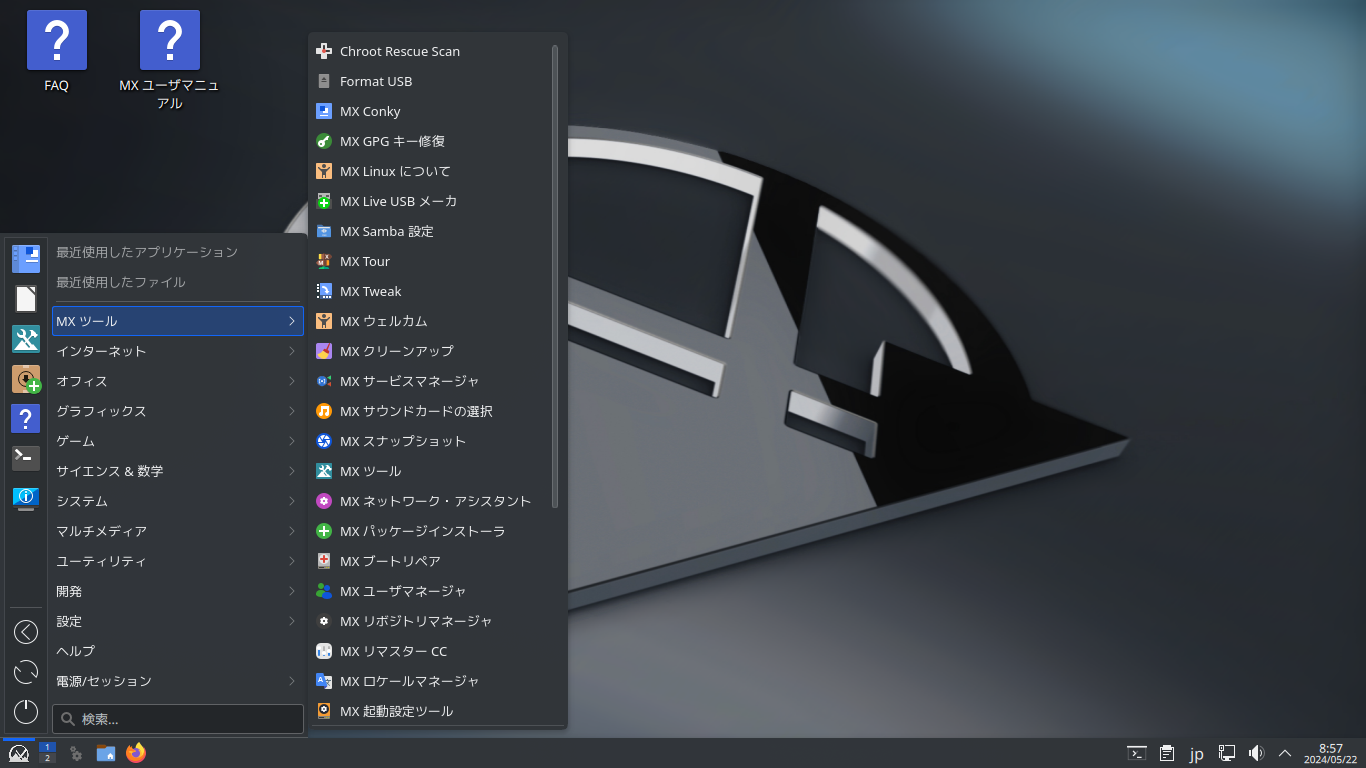The image size is (1366, 768).
Task: Expand the サイエンス & 数学 category
Action: coord(178,471)
